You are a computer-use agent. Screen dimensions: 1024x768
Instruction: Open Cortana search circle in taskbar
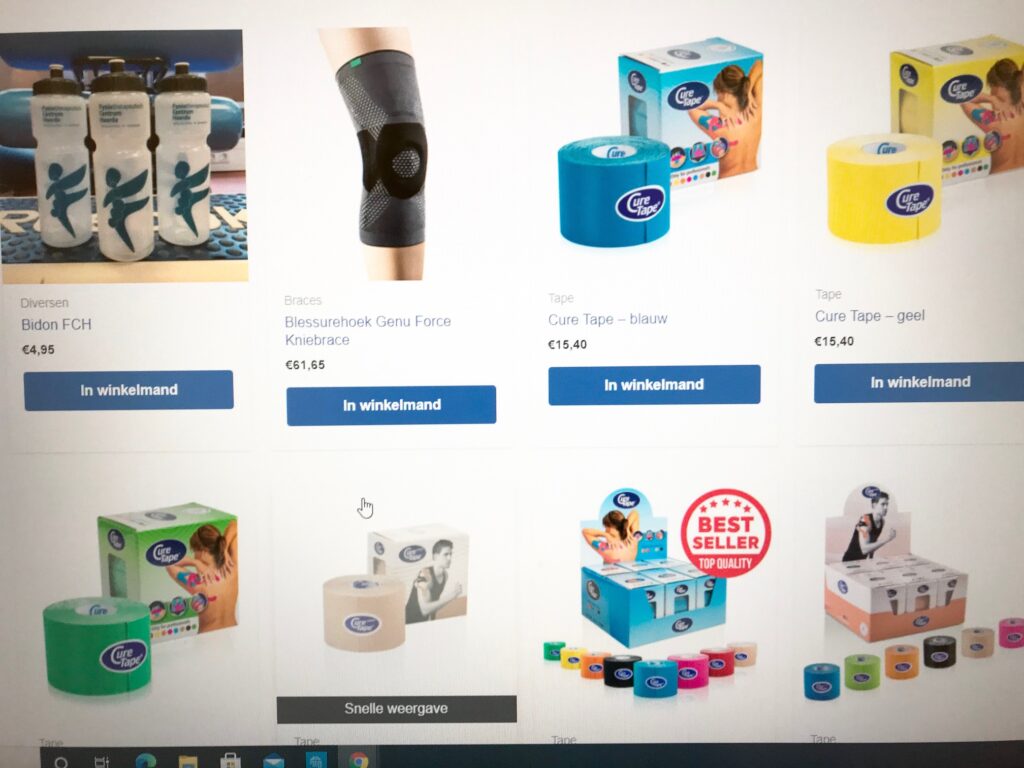61,761
